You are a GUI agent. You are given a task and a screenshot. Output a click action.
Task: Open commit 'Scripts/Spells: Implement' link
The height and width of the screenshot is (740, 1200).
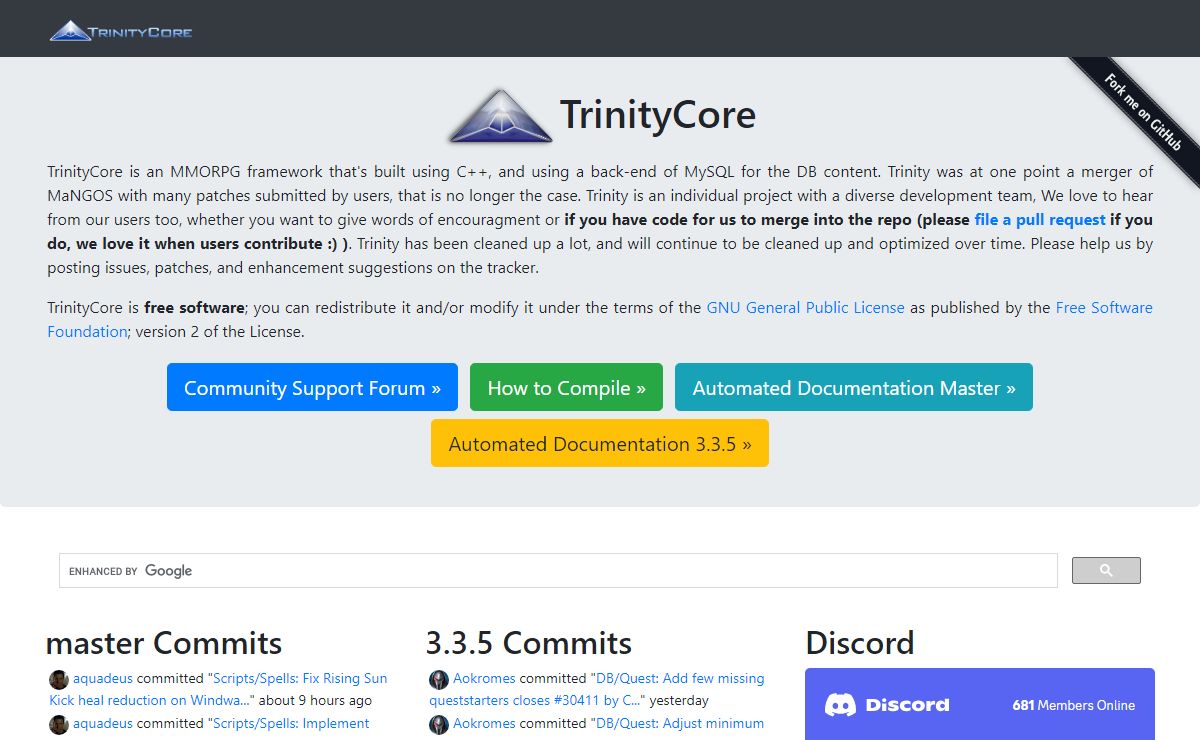pos(291,723)
